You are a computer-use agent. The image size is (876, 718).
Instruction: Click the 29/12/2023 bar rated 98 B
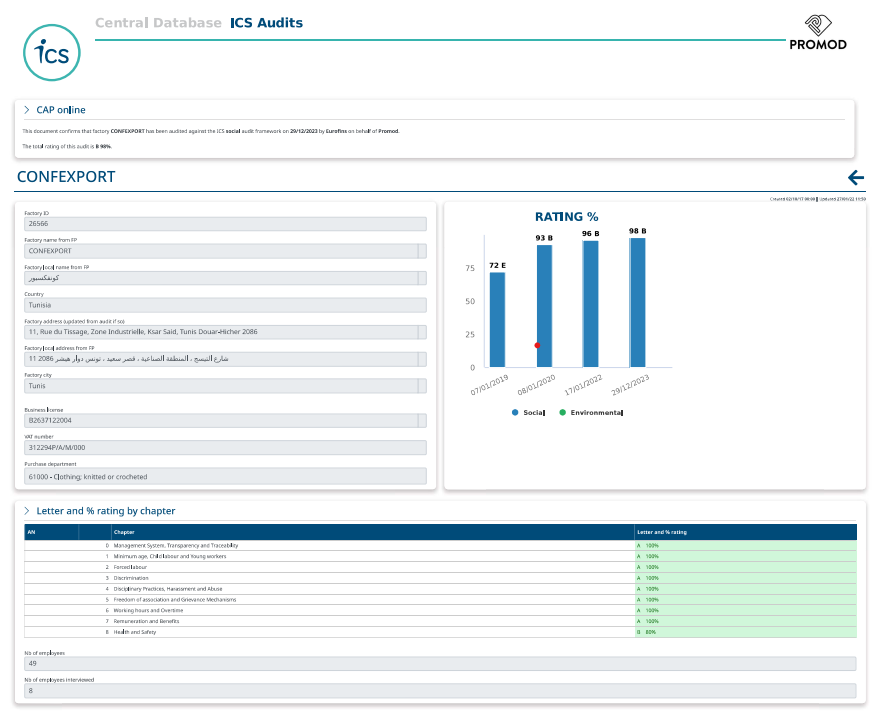click(x=637, y=302)
